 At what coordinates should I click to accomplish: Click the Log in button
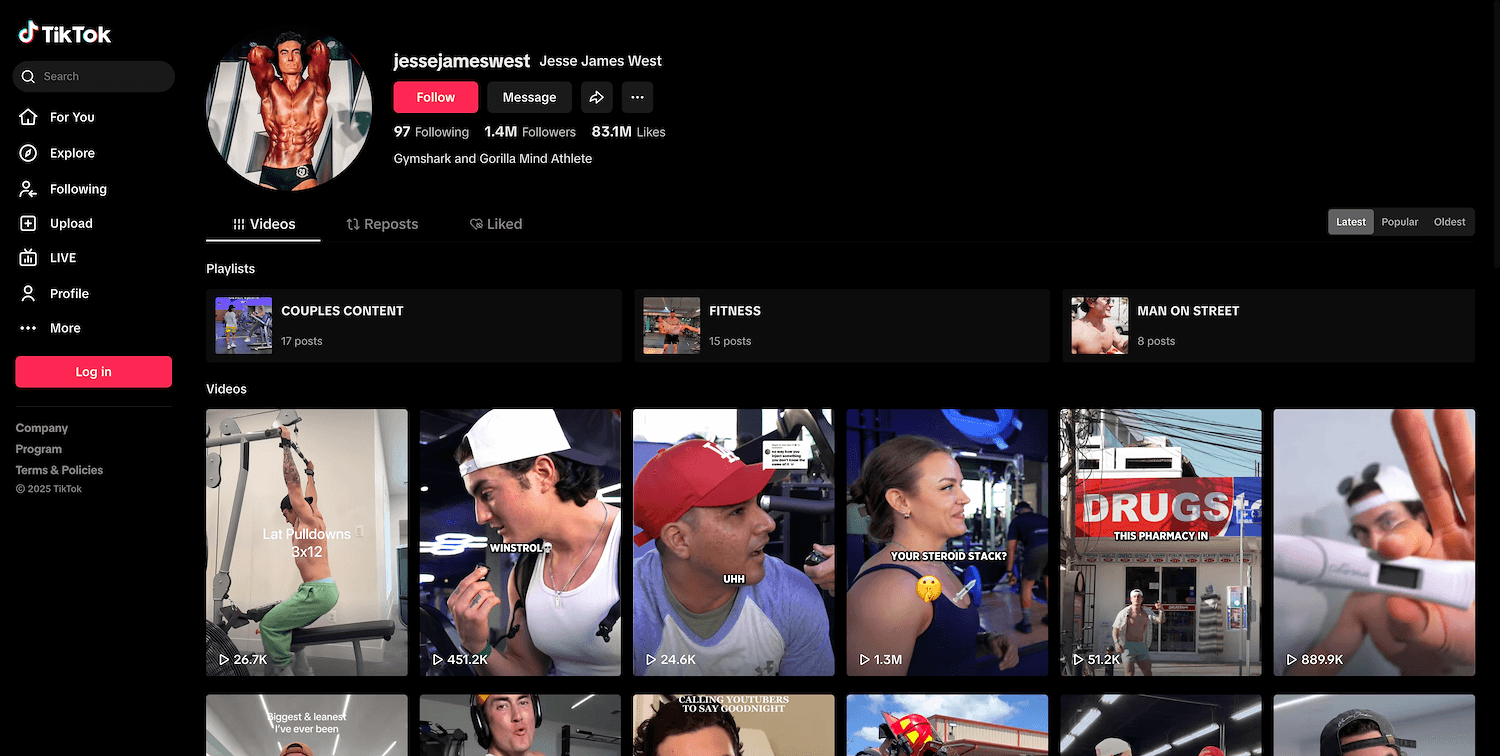[93, 372]
